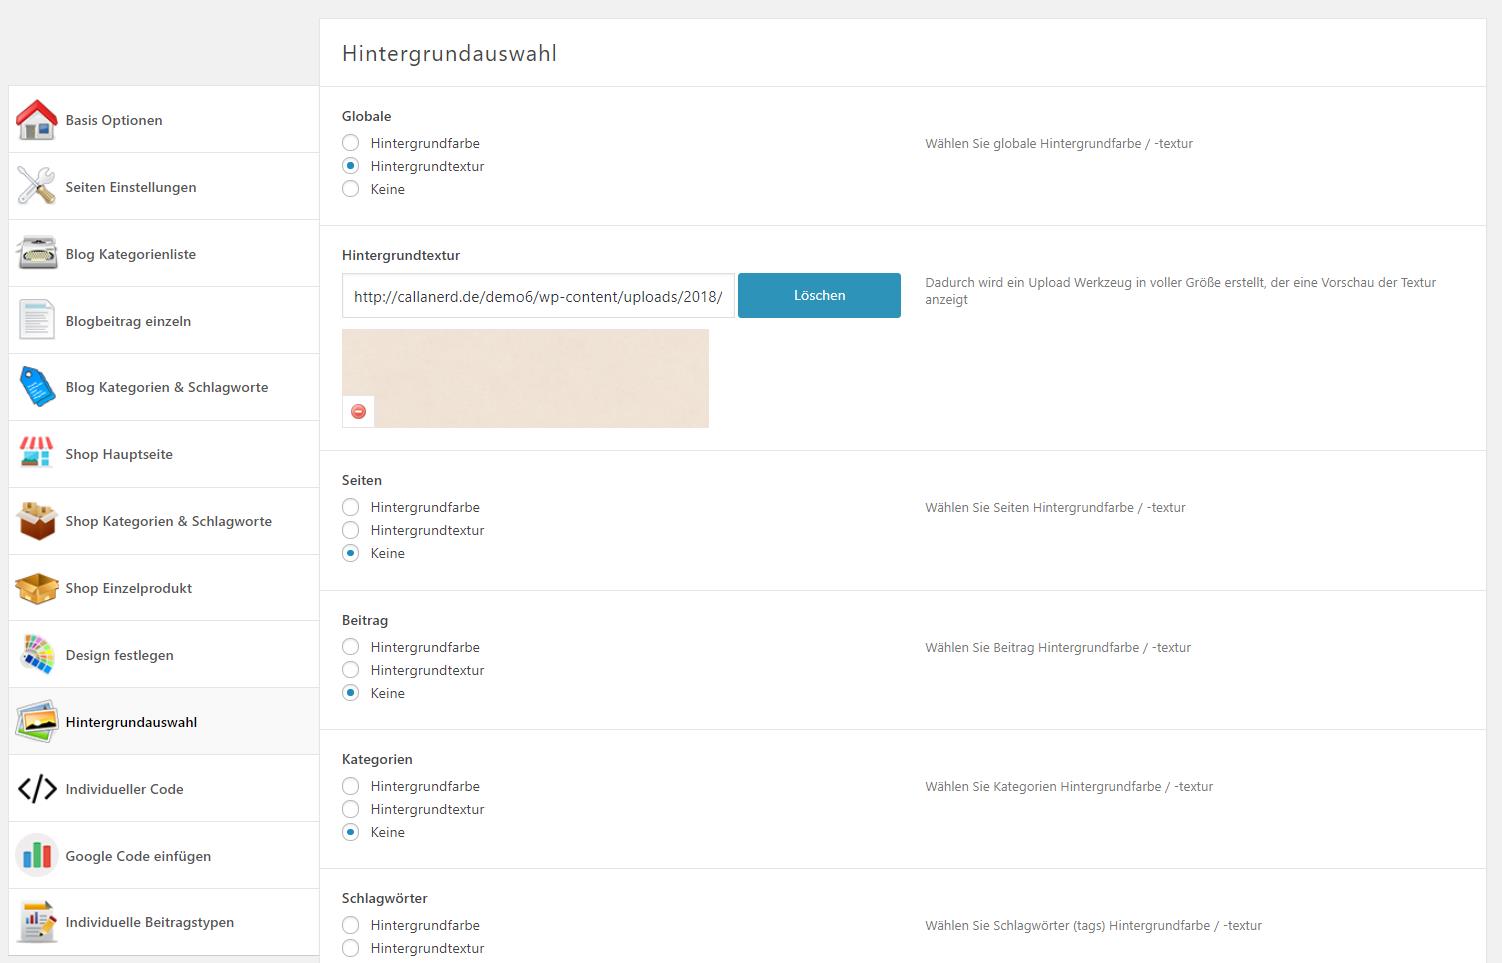1502x963 pixels.
Task: Remove texture with the red minus icon
Action: (359, 412)
